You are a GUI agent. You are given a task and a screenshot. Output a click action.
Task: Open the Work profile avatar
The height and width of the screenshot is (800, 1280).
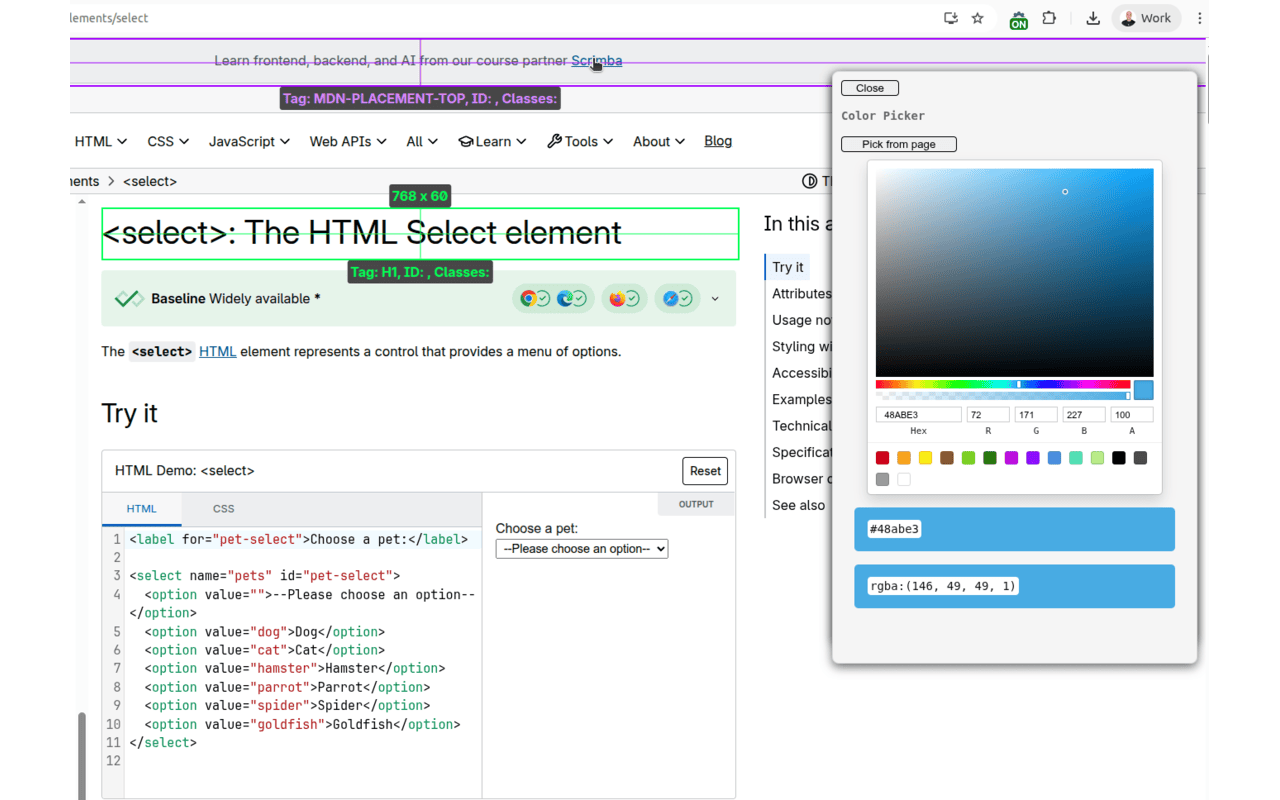coord(1146,18)
